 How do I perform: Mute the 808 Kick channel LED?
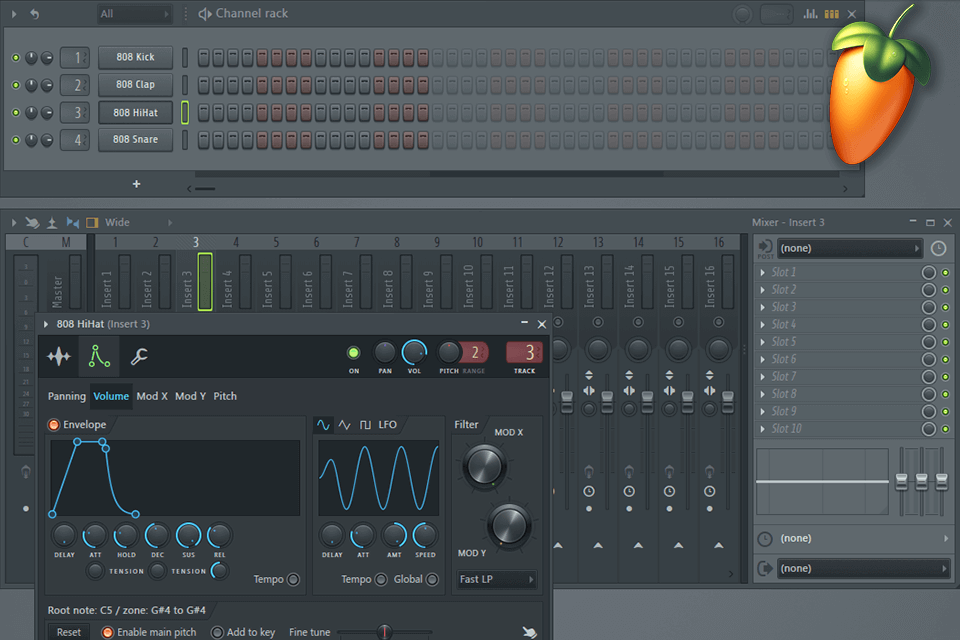pyautogui.click(x=16, y=57)
